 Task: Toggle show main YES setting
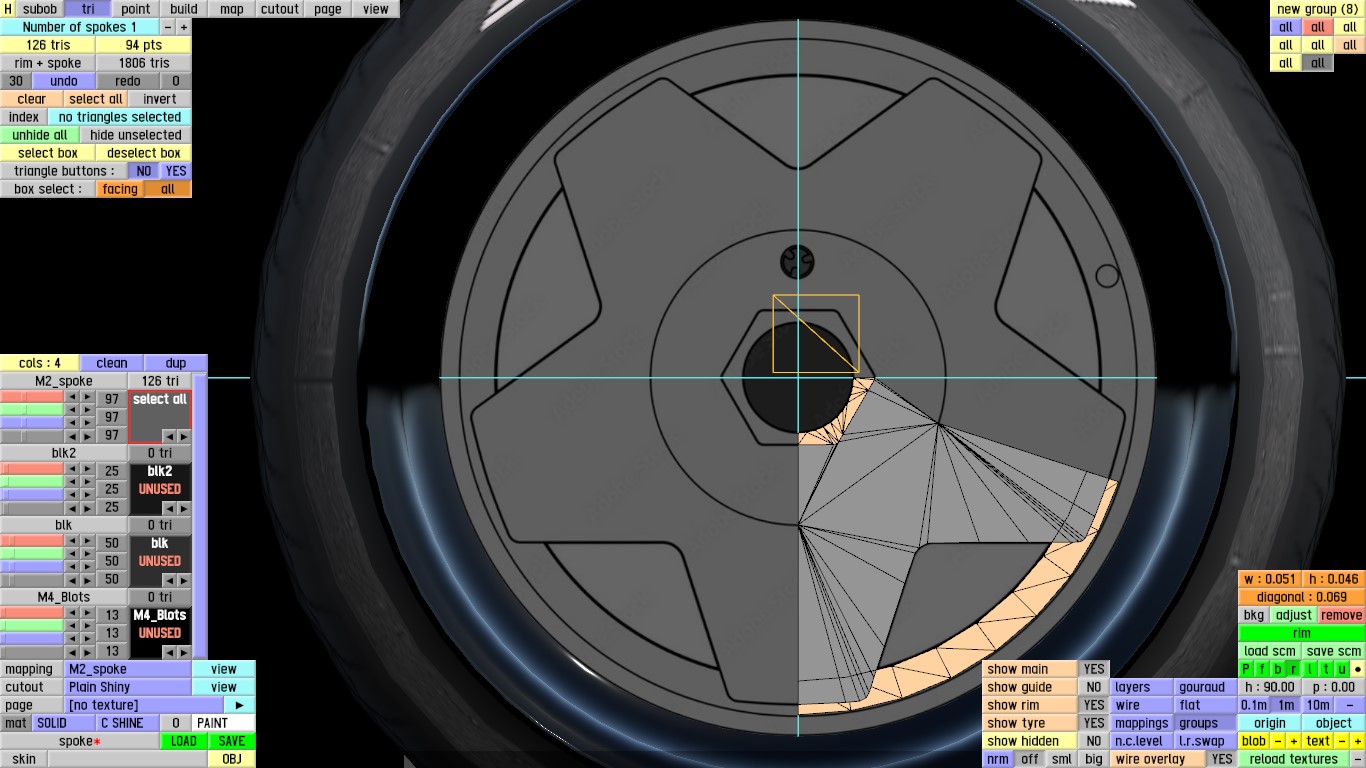click(1094, 669)
